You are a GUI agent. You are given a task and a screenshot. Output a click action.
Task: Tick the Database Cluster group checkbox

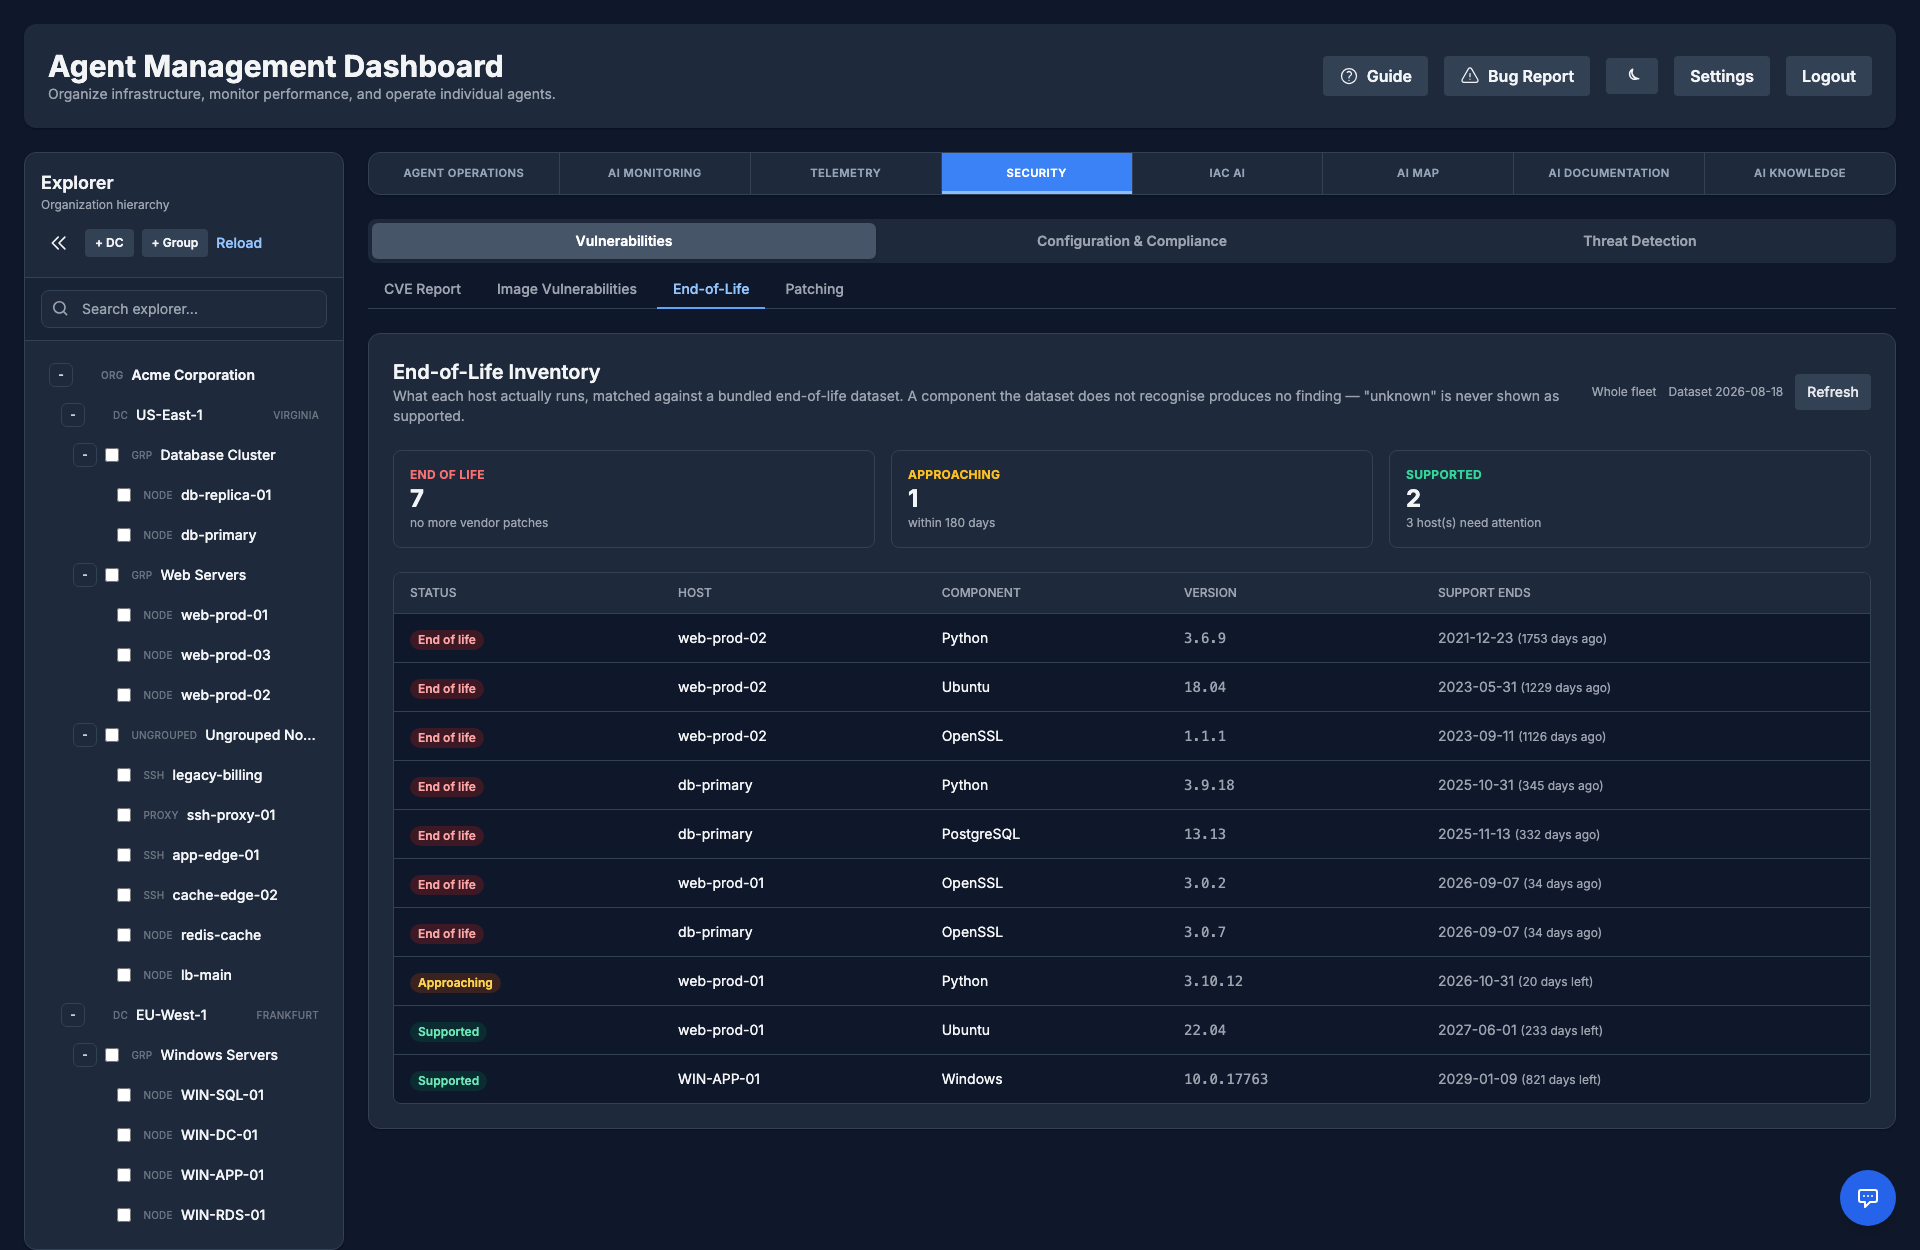pyautogui.click(x=112, y=455)
